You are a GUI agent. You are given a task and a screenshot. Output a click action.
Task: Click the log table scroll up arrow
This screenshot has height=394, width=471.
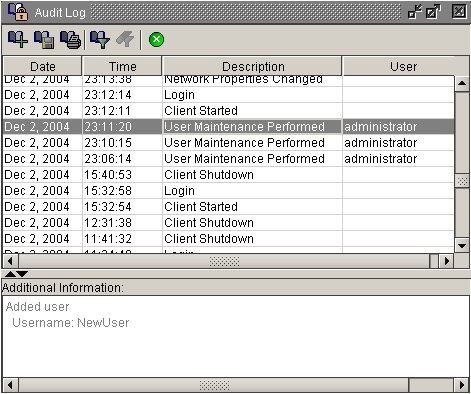pos(462,83)
